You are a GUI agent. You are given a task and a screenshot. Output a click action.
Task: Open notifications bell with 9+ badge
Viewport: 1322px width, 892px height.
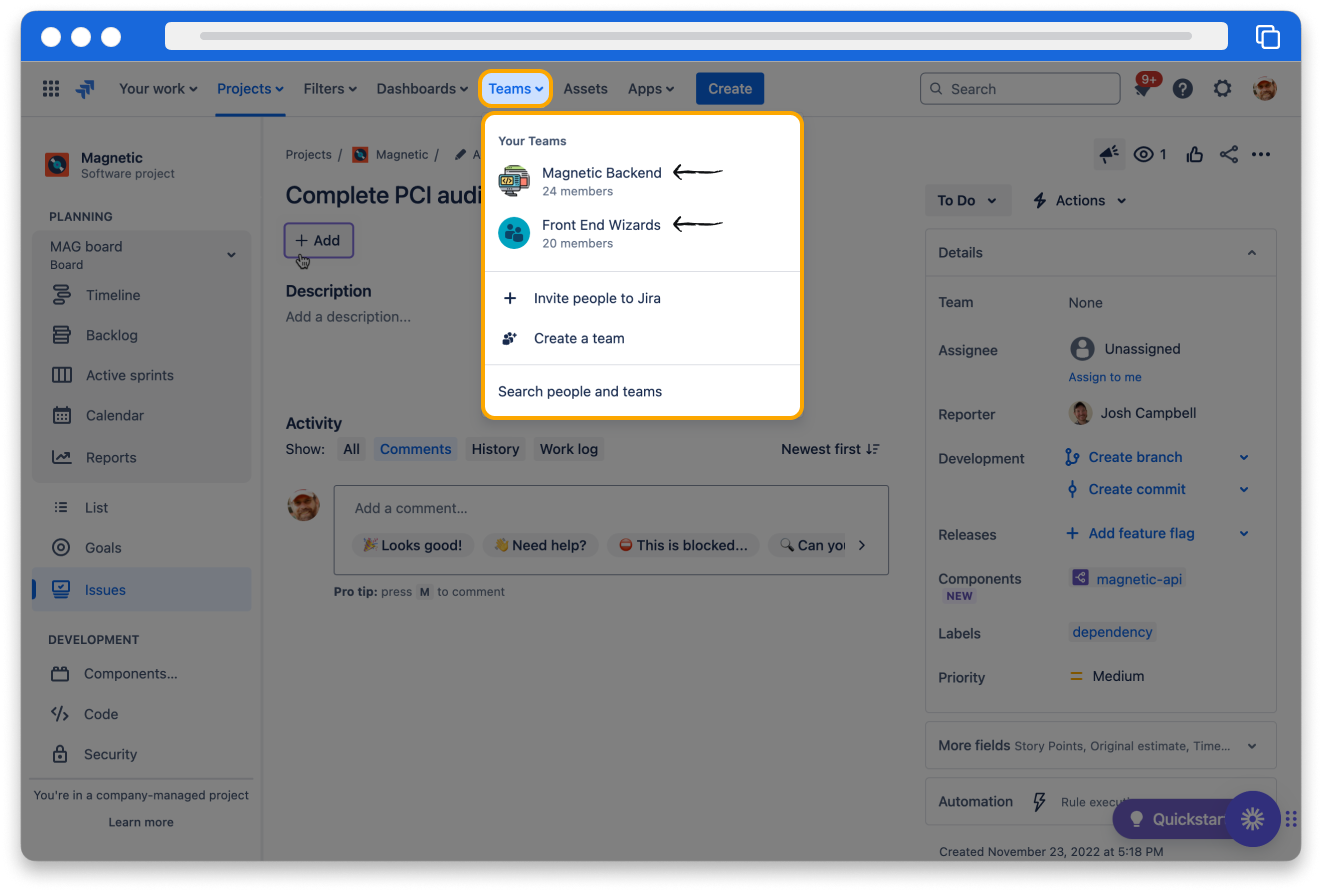[x=1142, y=89]
